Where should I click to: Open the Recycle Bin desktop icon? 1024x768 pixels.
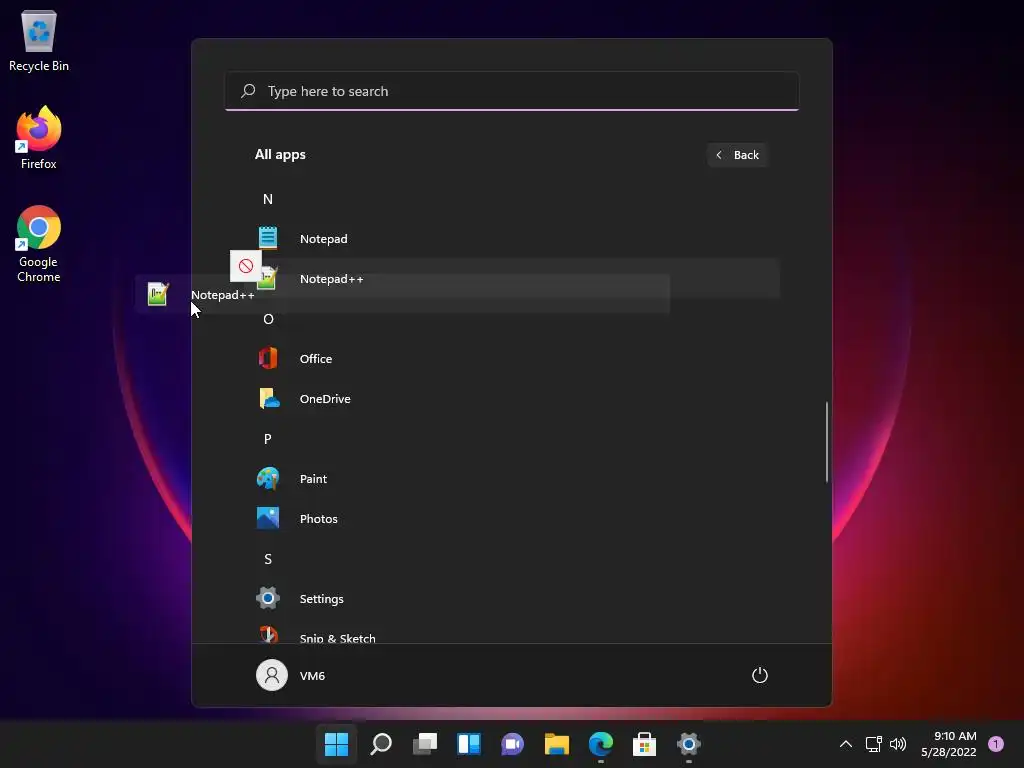click(x=39, y=40)
